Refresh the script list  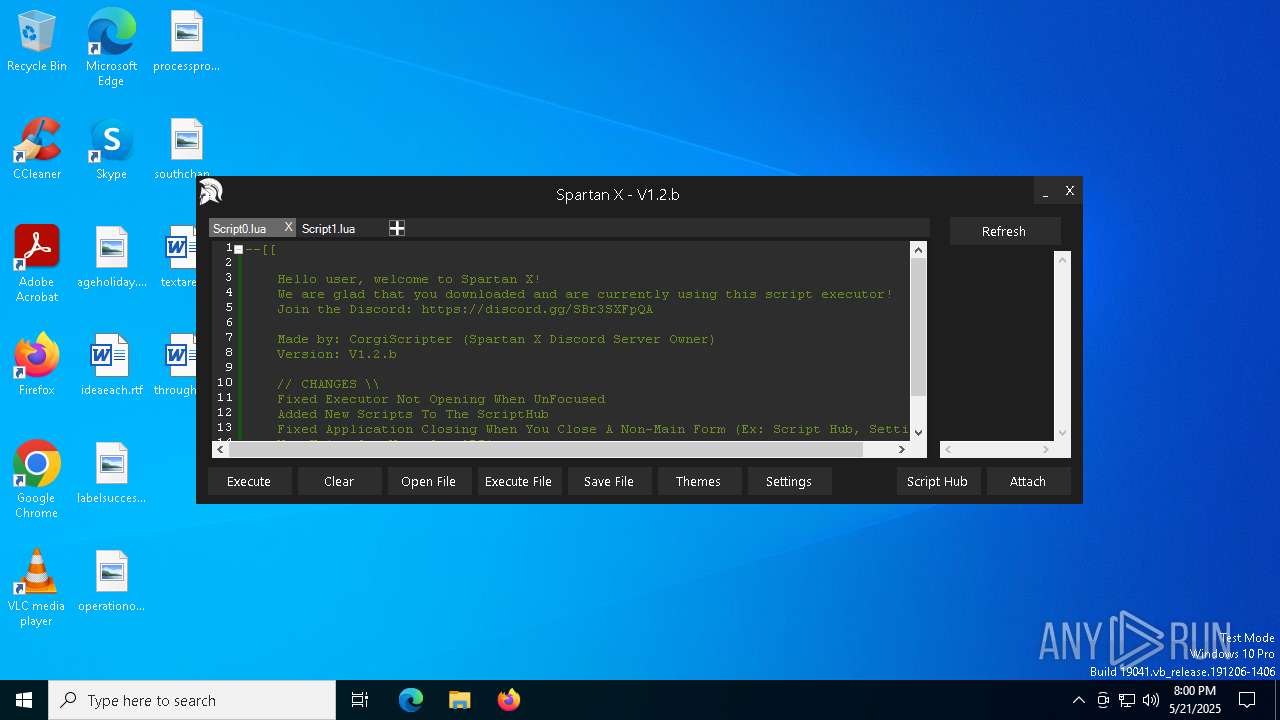(1004, 231)
